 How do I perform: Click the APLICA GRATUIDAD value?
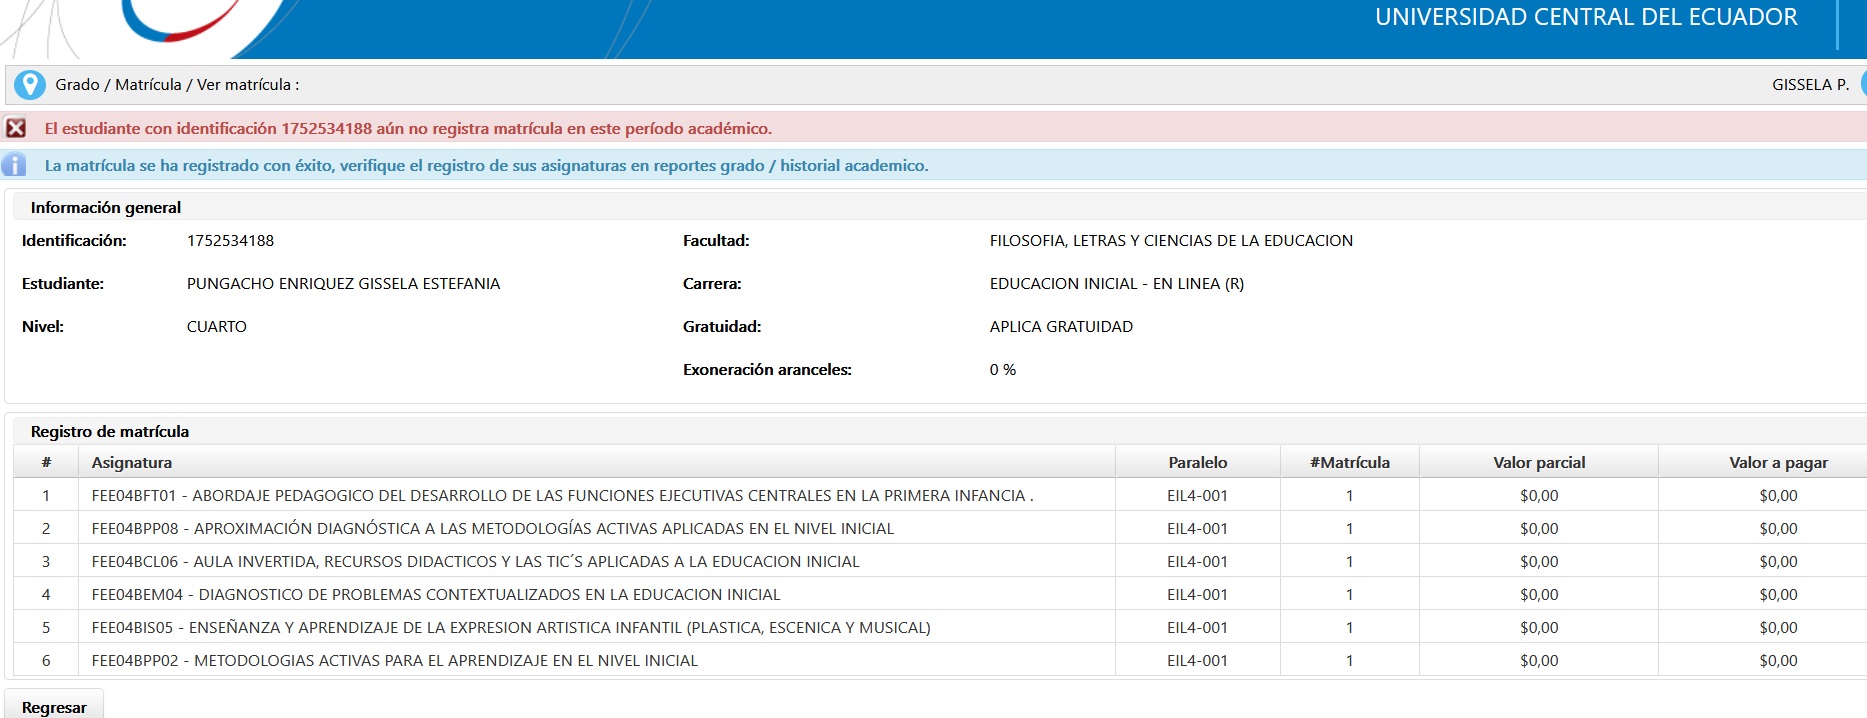[x=1061, y=326]
